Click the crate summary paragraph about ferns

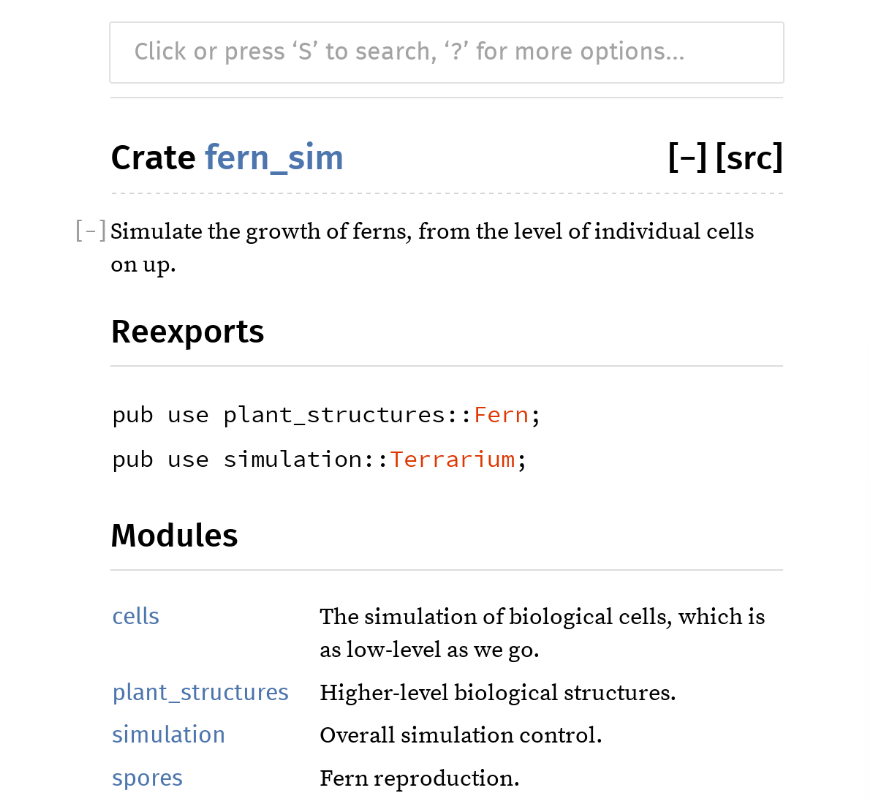tap(432, 247)
